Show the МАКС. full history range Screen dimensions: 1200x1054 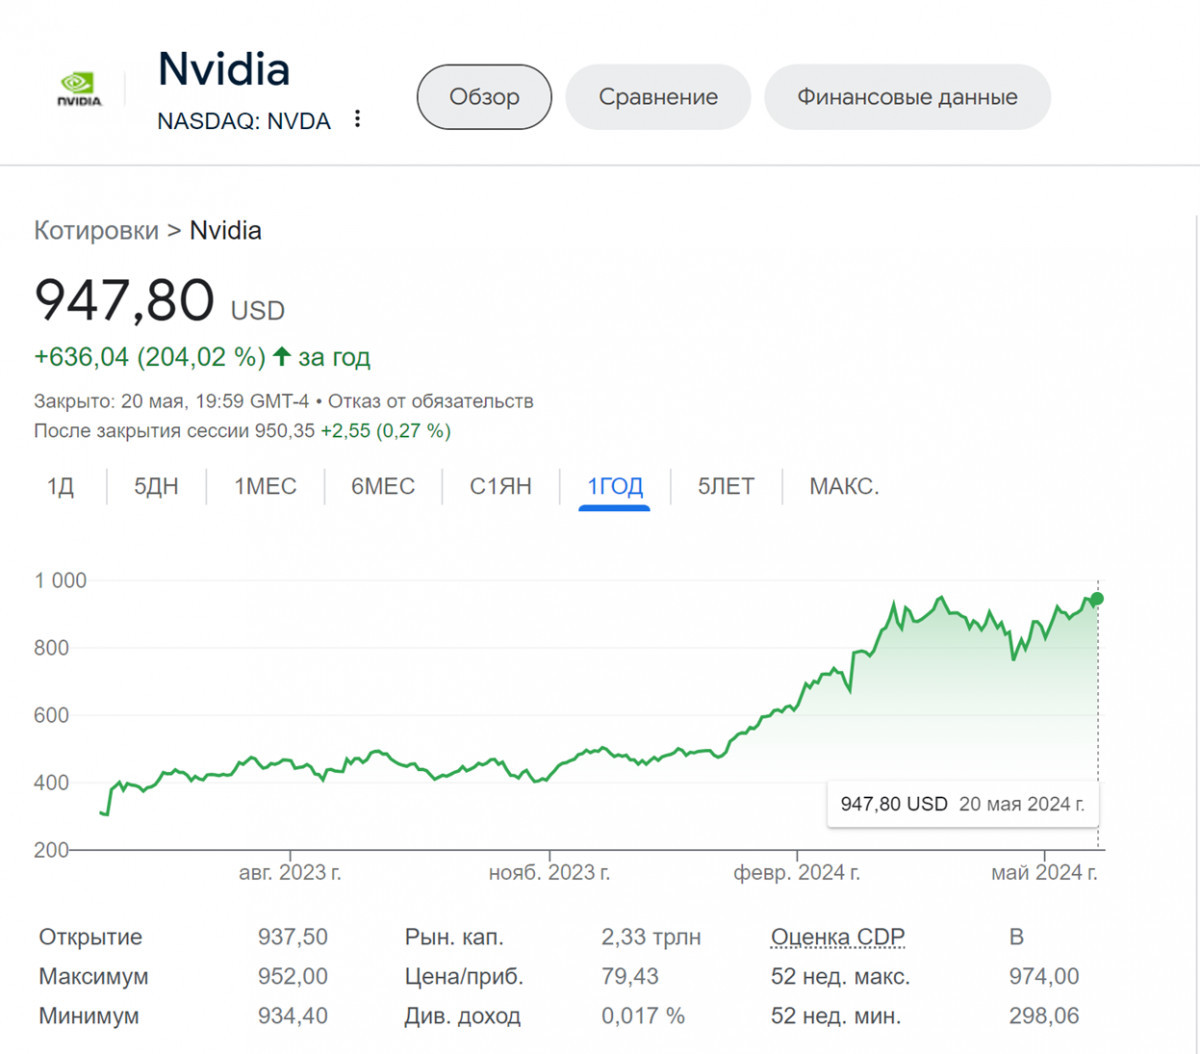[x=844, y=487]
